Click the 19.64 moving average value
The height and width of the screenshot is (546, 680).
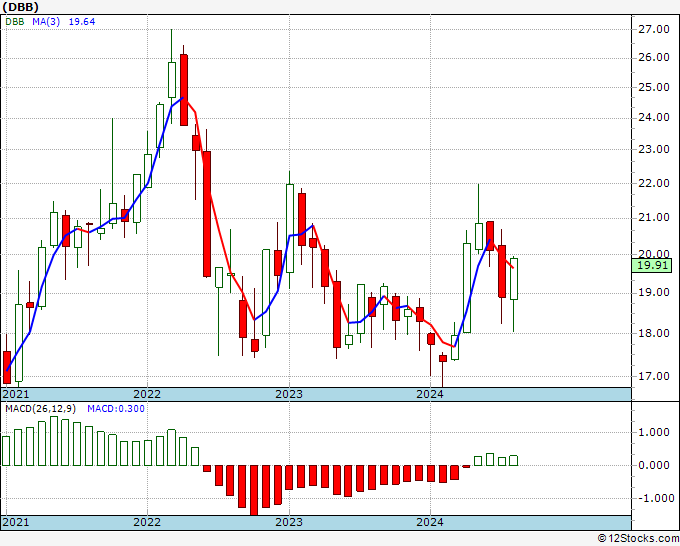tap(82, 22)
